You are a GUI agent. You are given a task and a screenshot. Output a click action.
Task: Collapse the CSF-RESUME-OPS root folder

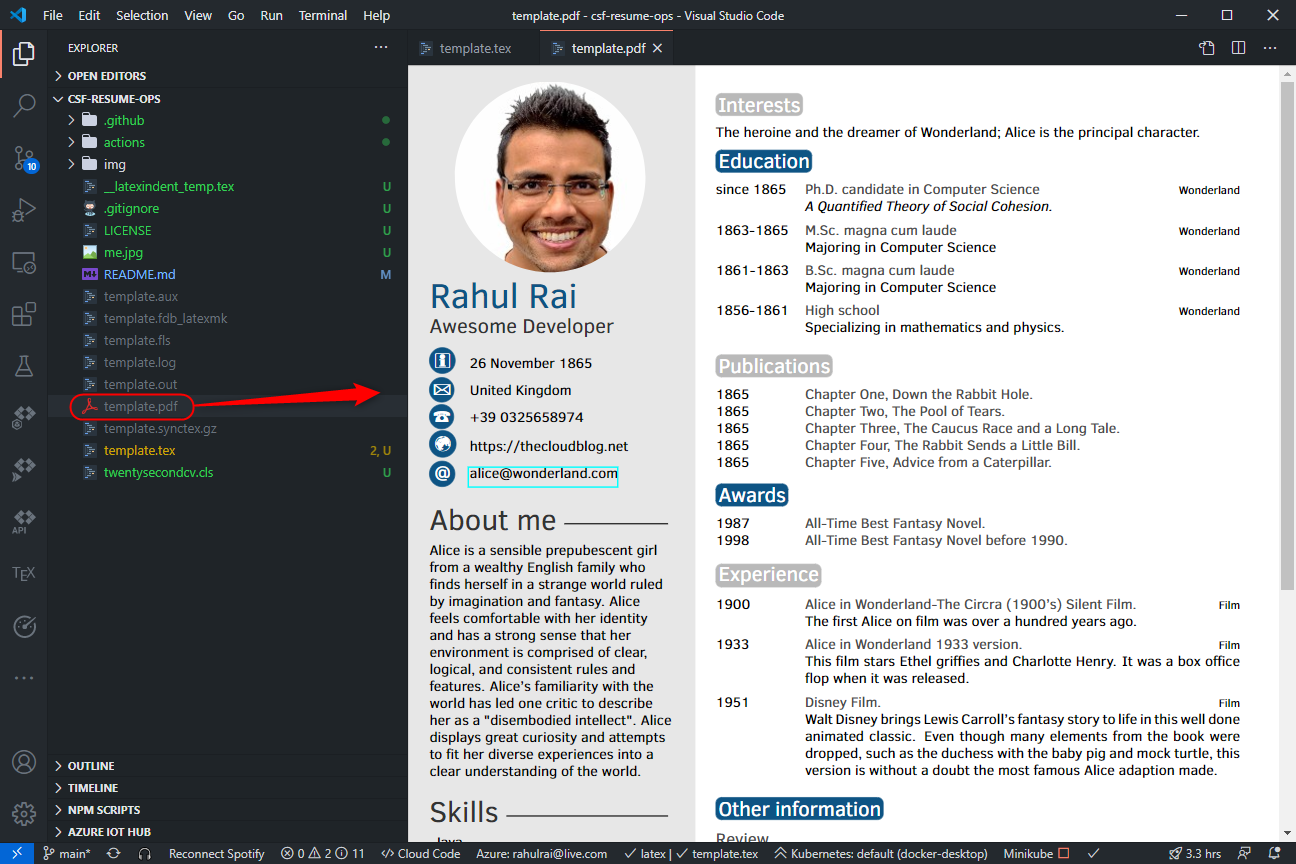point(114,99)
